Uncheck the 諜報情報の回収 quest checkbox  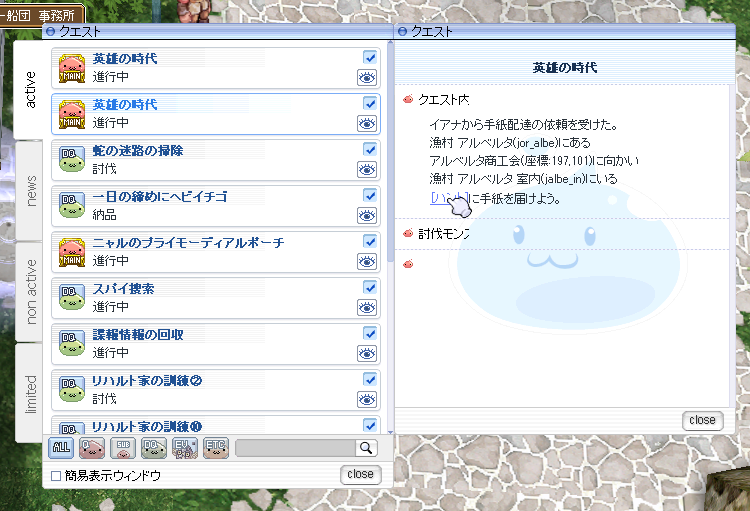click(370, 334)
